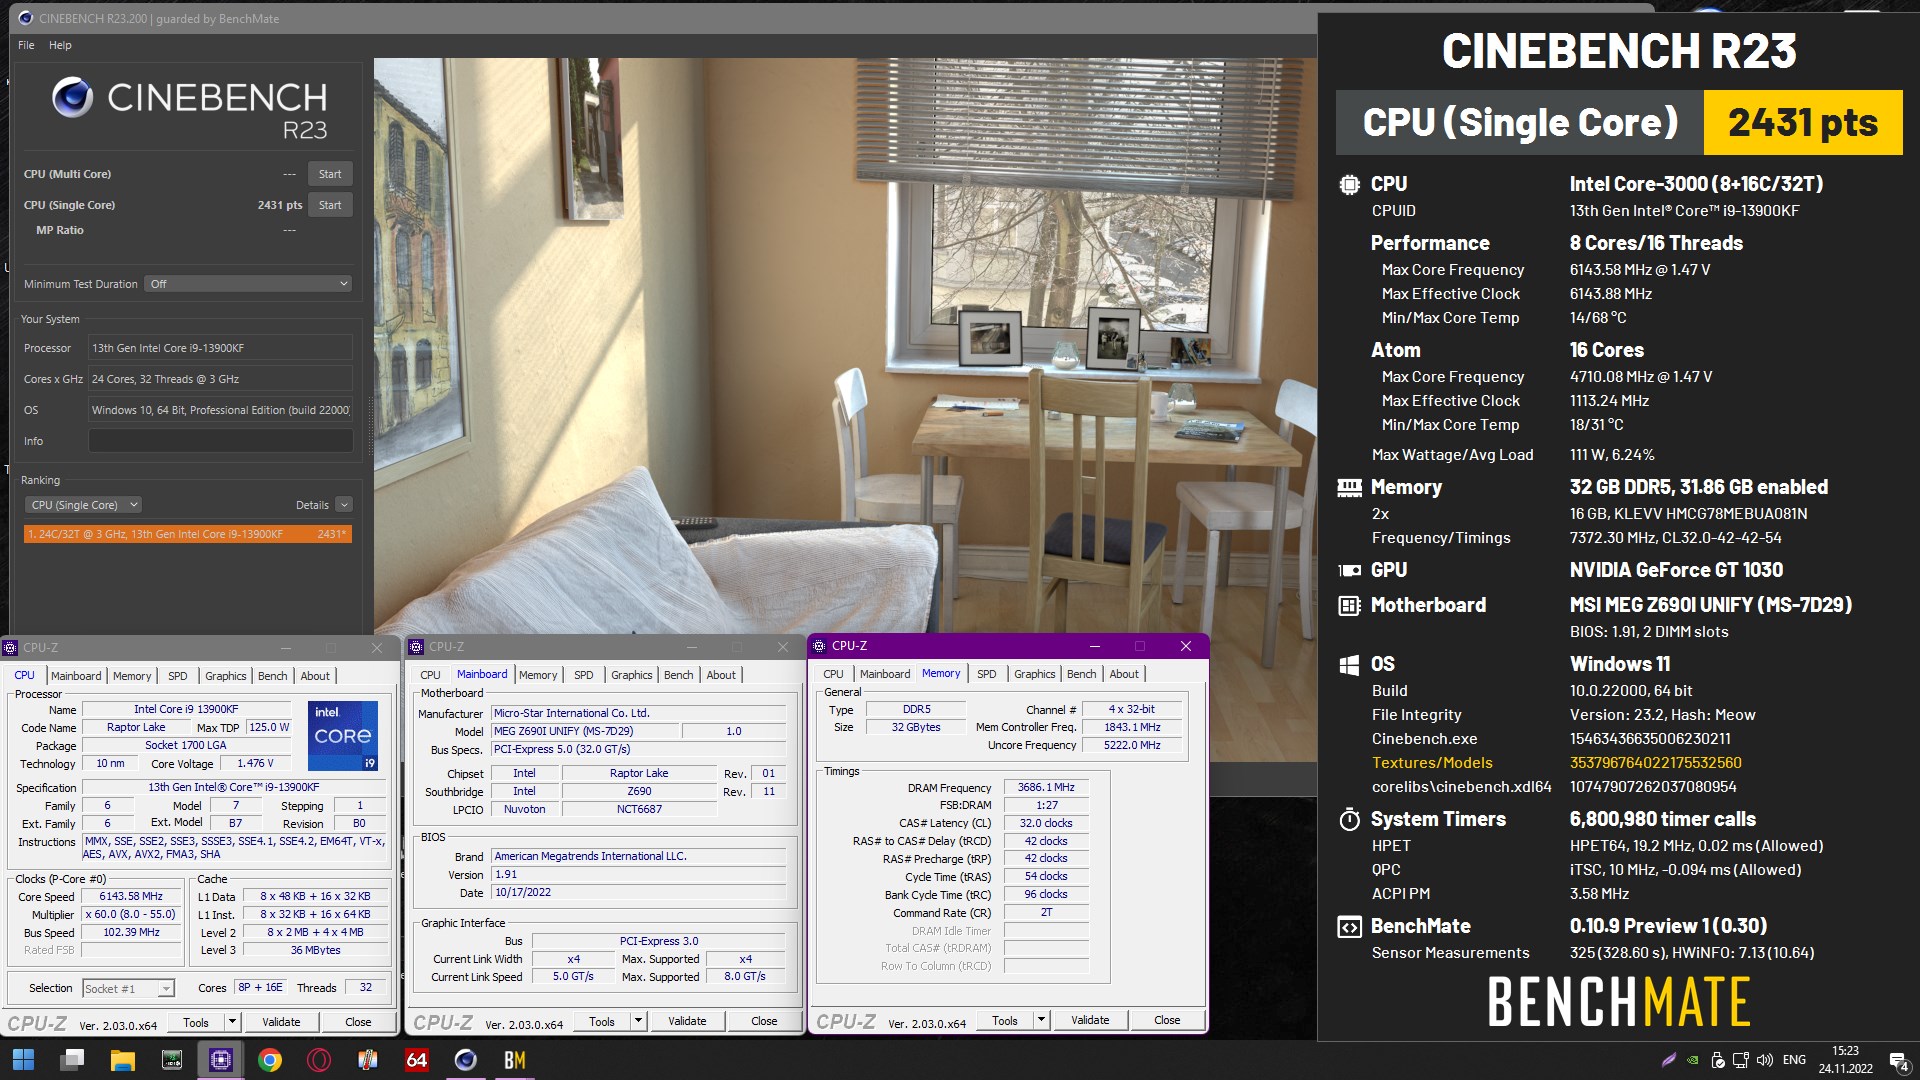Open Tools dropdown arrow in Mainboard CPU-Z window

click(638, 1021)
